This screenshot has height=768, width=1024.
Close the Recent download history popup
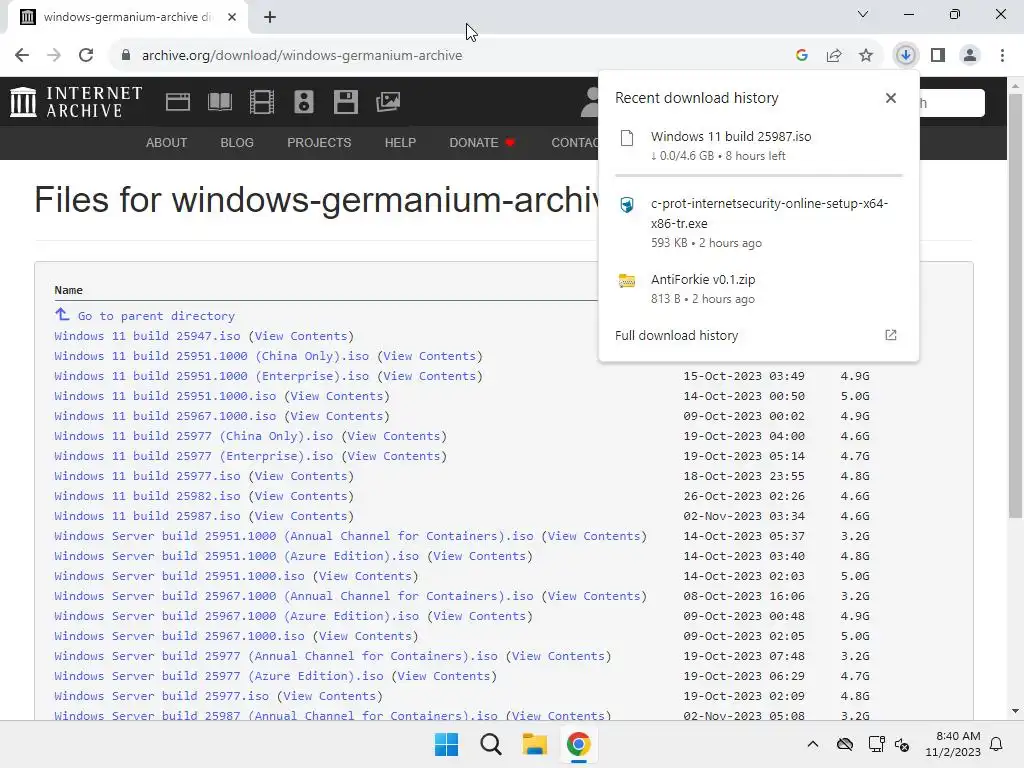(891, 98)
